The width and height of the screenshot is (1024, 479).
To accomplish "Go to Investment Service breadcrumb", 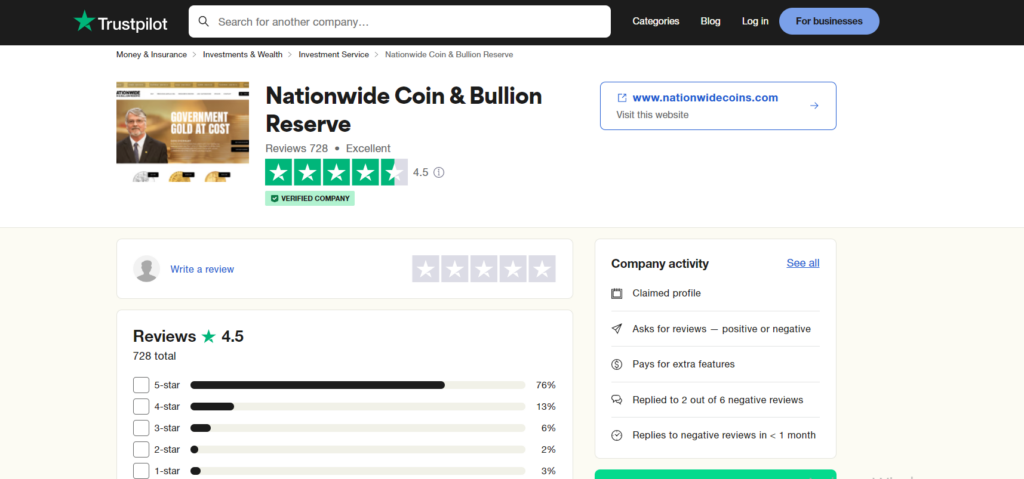I will 334,55.
